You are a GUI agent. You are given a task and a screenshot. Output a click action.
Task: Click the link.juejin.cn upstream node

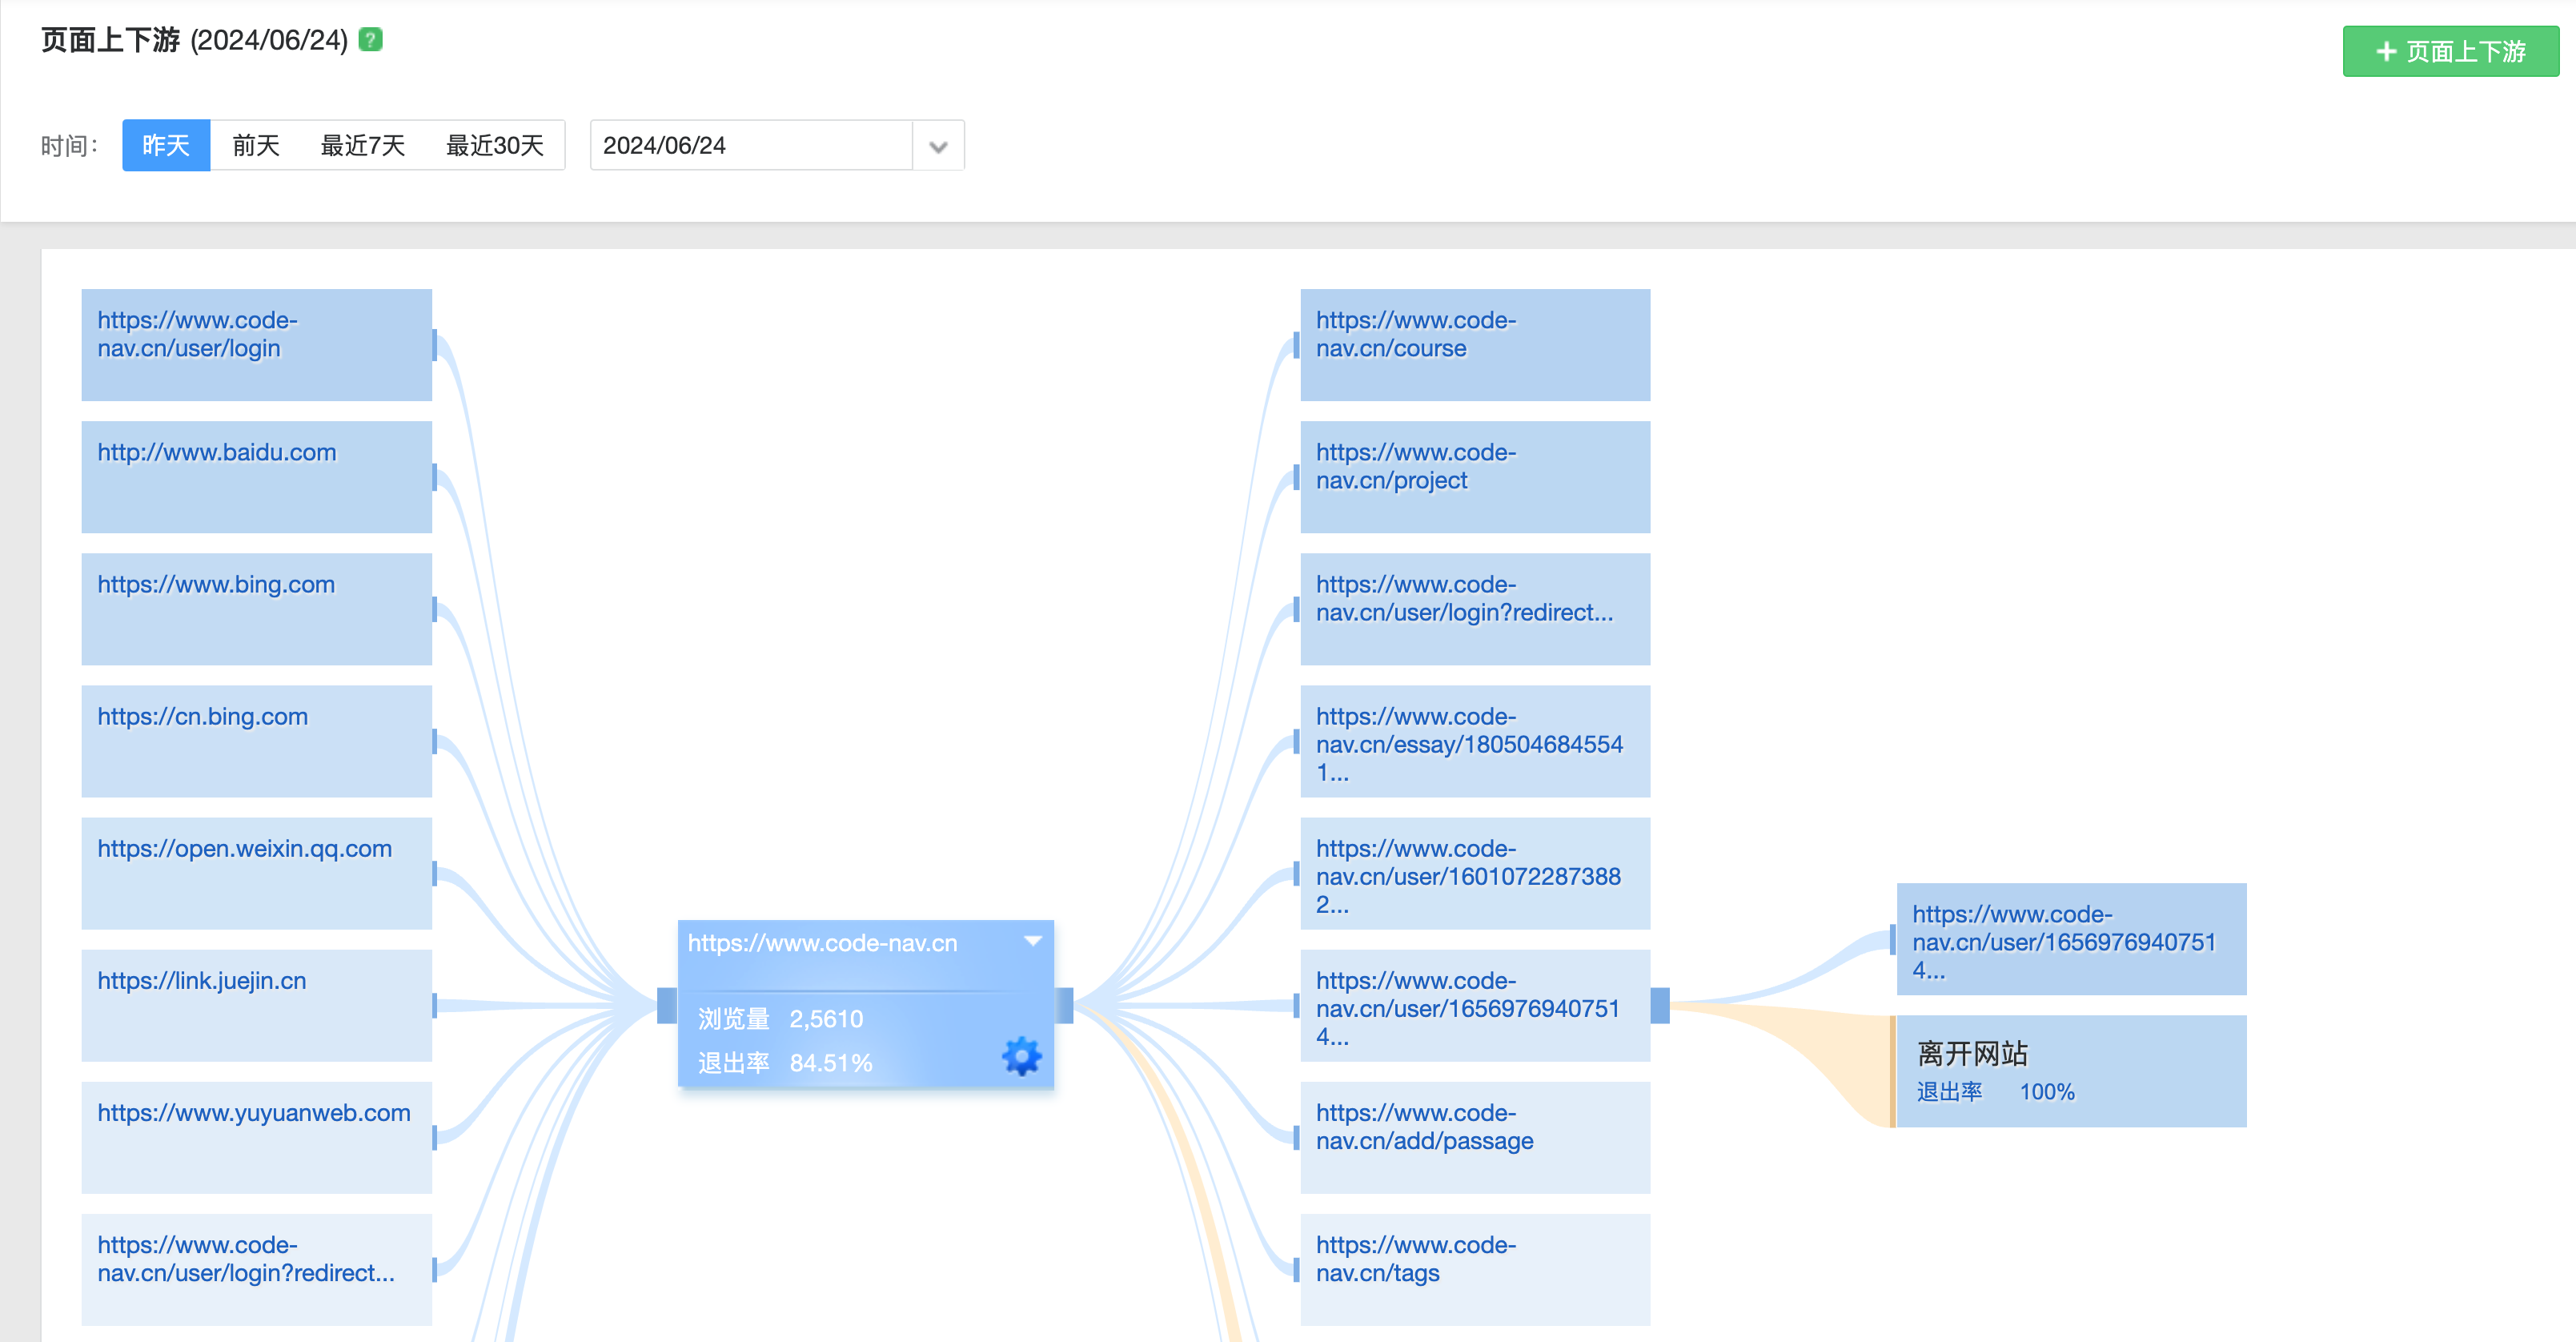pos(202,981)
